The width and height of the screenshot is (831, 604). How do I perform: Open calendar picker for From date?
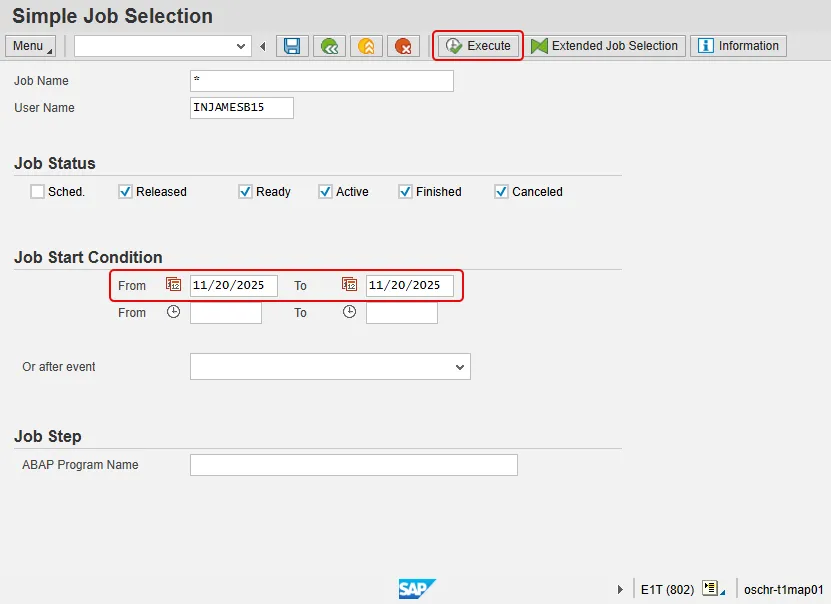173,285
